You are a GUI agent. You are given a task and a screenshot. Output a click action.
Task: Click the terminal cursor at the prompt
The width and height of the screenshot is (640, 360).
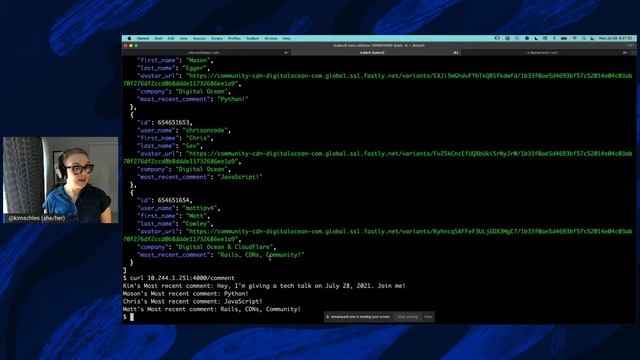(x=132, y=317)
